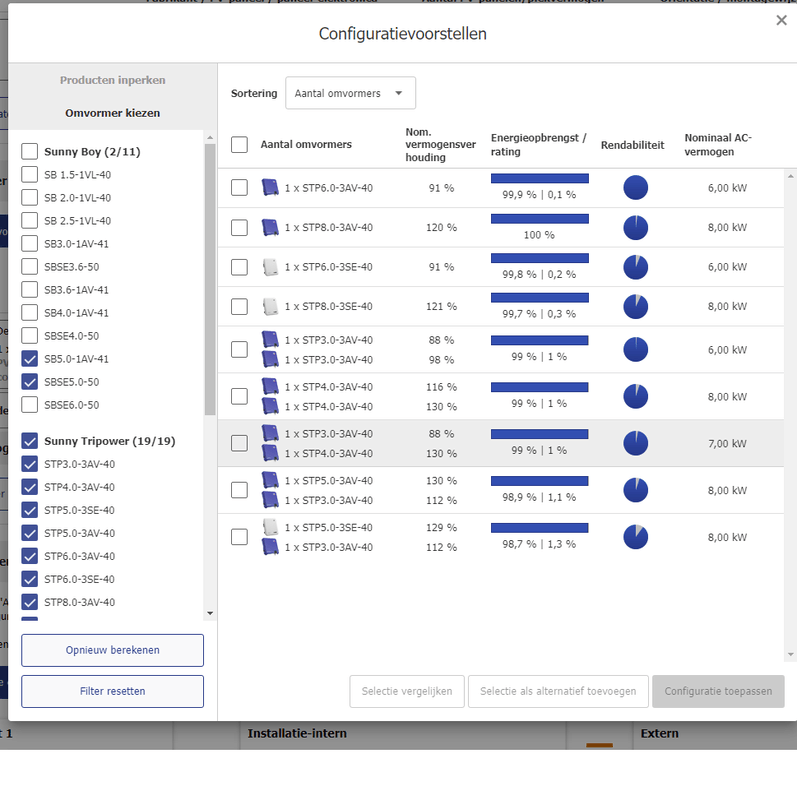Viewport: 797px width, 800px height.
Task: Enable the SB 1.5-1VL-40 checkbox
Action: [x=30, y=174]
